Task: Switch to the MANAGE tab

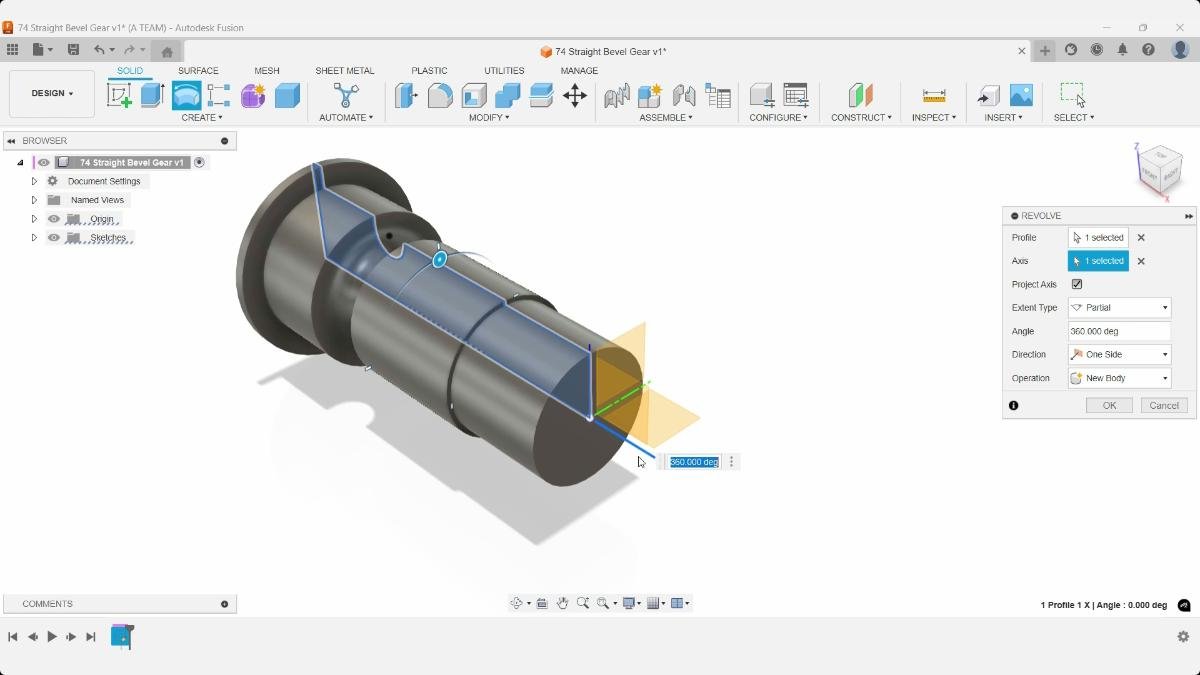Action: [x=579, y=71]
